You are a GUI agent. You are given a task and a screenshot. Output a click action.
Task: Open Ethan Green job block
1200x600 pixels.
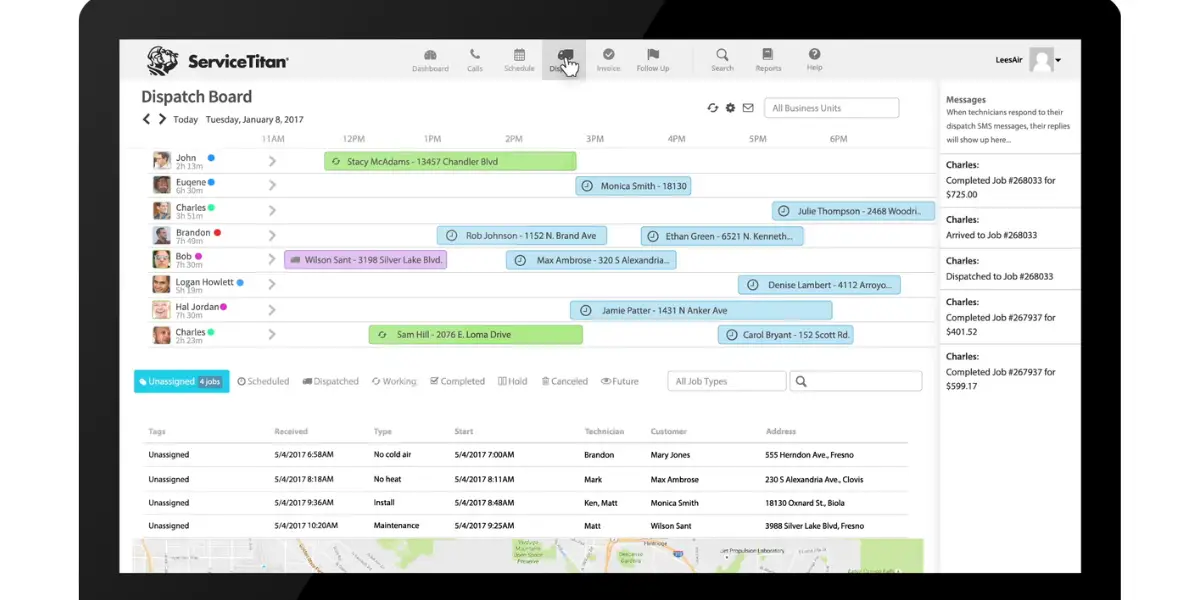pos(722,236)
